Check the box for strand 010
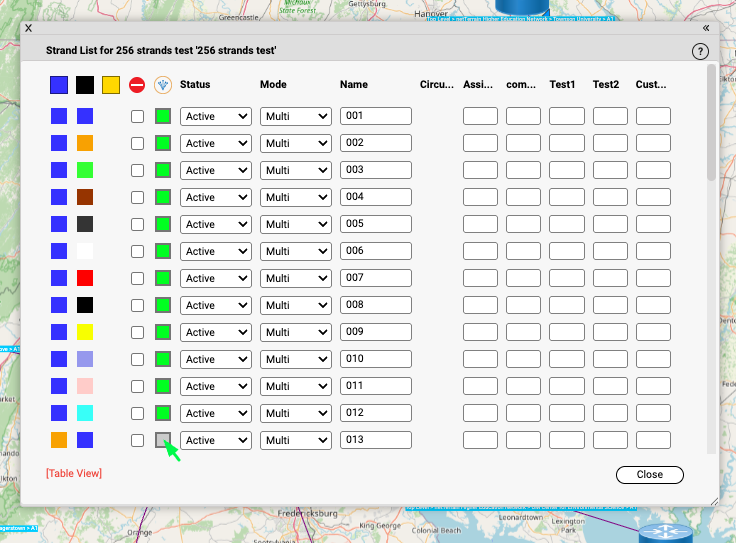 point(138,360)
